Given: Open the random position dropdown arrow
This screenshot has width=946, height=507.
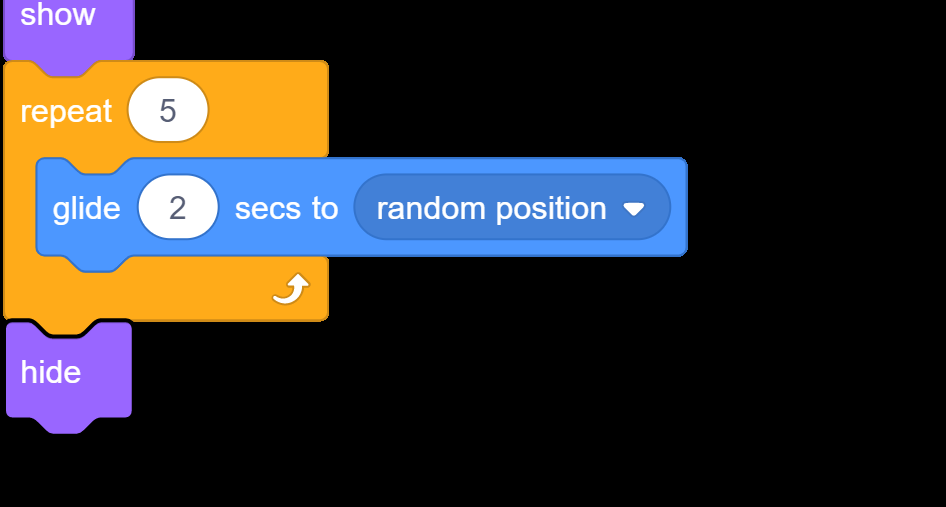Looking at the screenshot, I should 633,209.
